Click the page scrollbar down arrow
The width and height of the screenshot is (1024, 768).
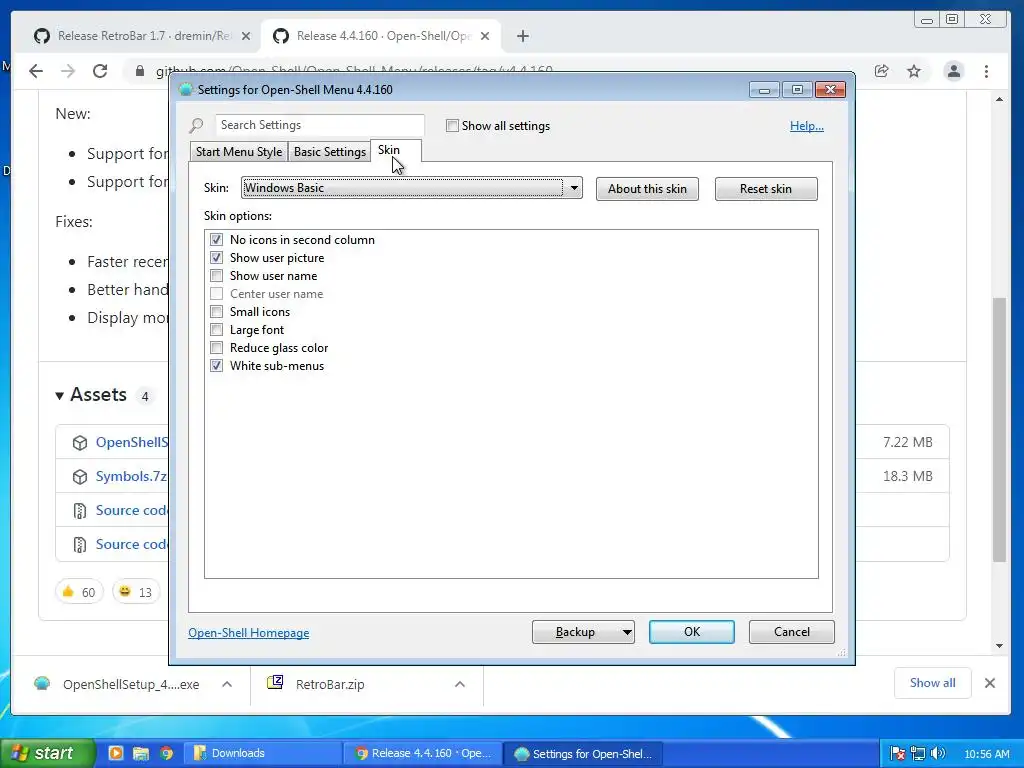[x=999, y=646]
